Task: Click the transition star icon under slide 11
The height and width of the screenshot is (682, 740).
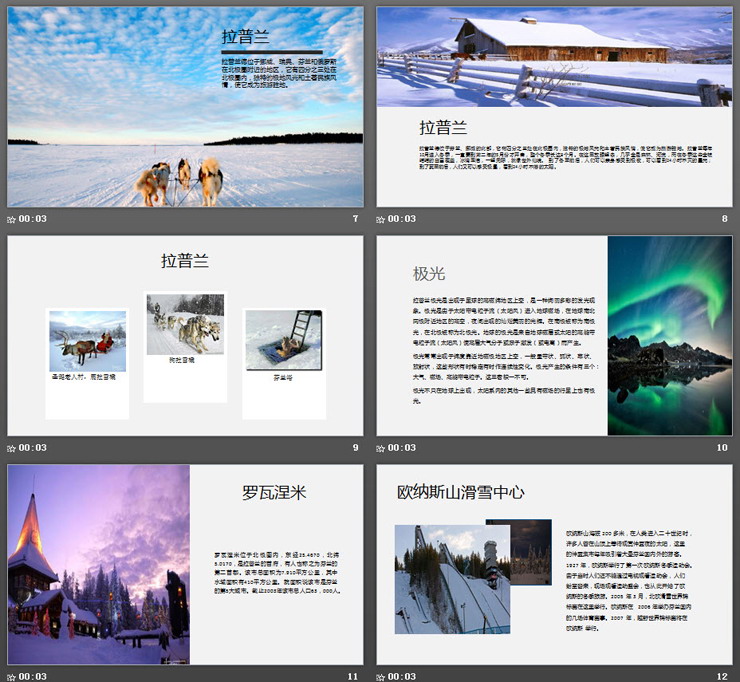Action: (11, 677)
